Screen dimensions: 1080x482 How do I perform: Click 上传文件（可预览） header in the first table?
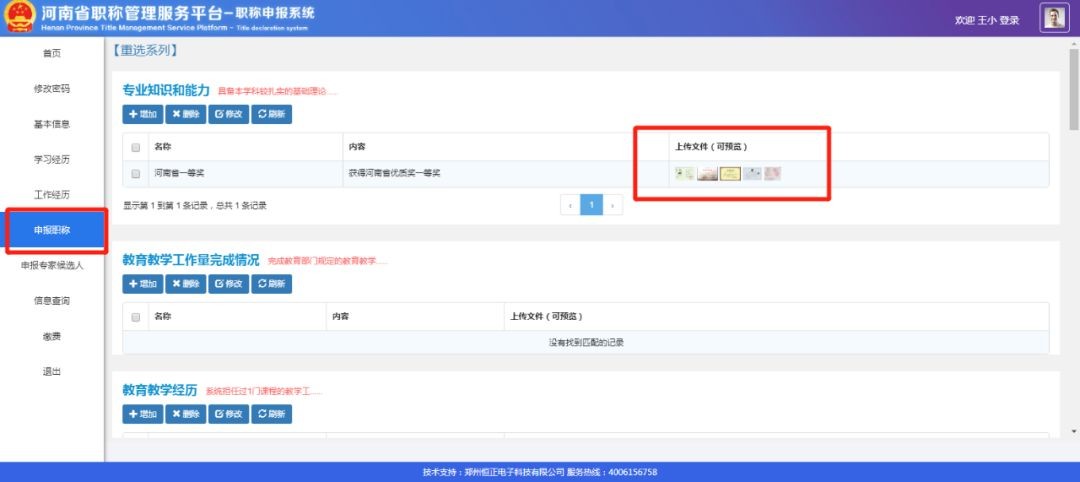pyautogui.click(x=712, y=147)
